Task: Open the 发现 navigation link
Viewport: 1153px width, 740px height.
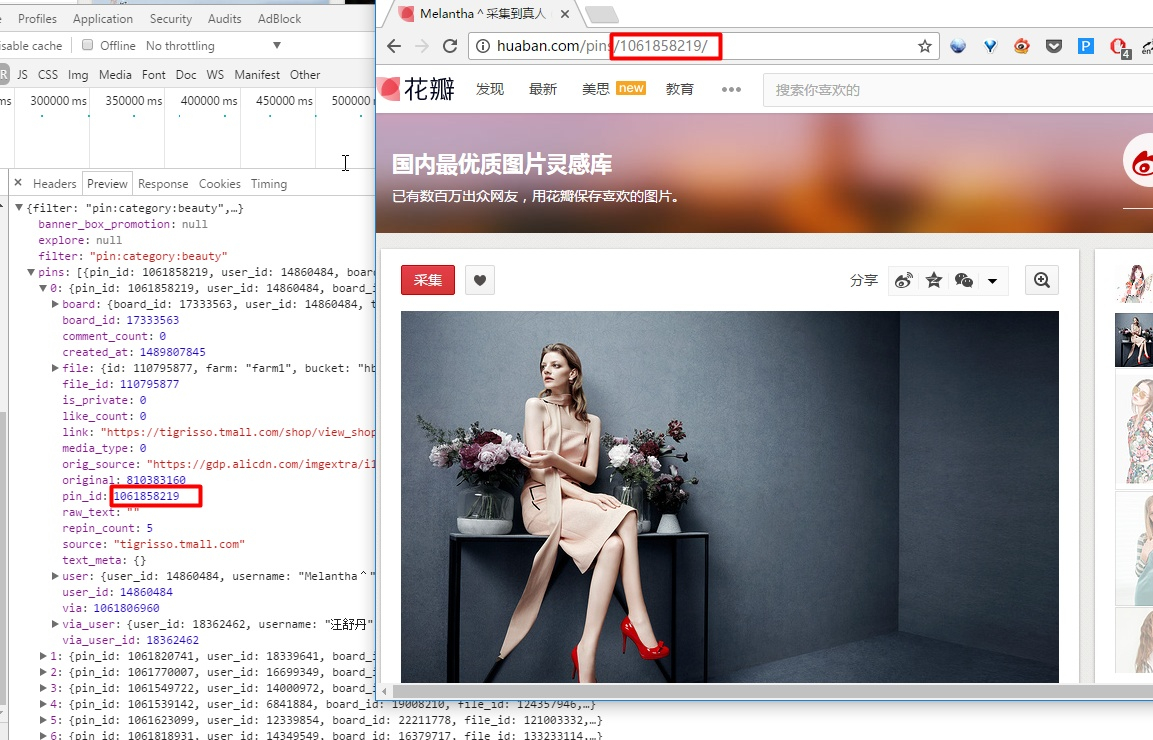Action: click(490, 89)
